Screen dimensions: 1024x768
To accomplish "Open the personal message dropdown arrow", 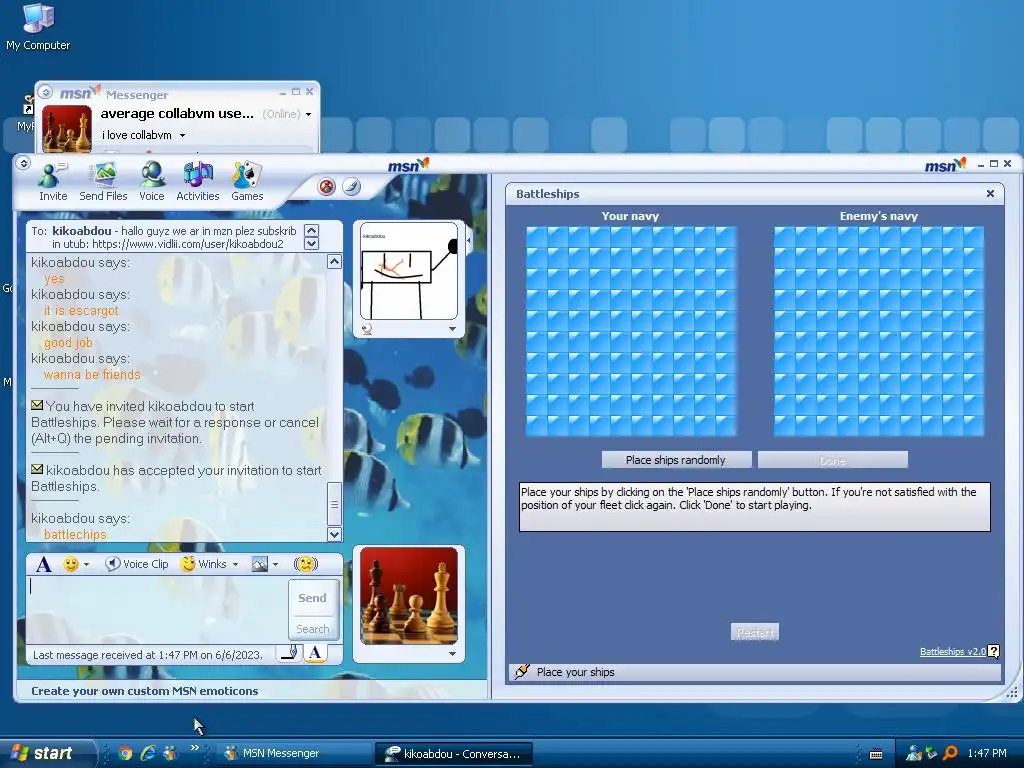I will click(182, 136).
